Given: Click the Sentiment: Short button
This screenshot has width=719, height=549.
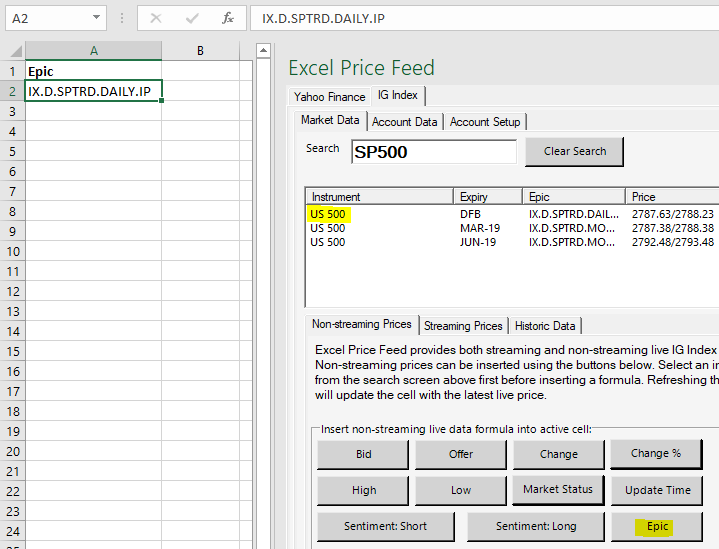Looking at the screenshot, I should pyautogui.click(x=386, y=526).
